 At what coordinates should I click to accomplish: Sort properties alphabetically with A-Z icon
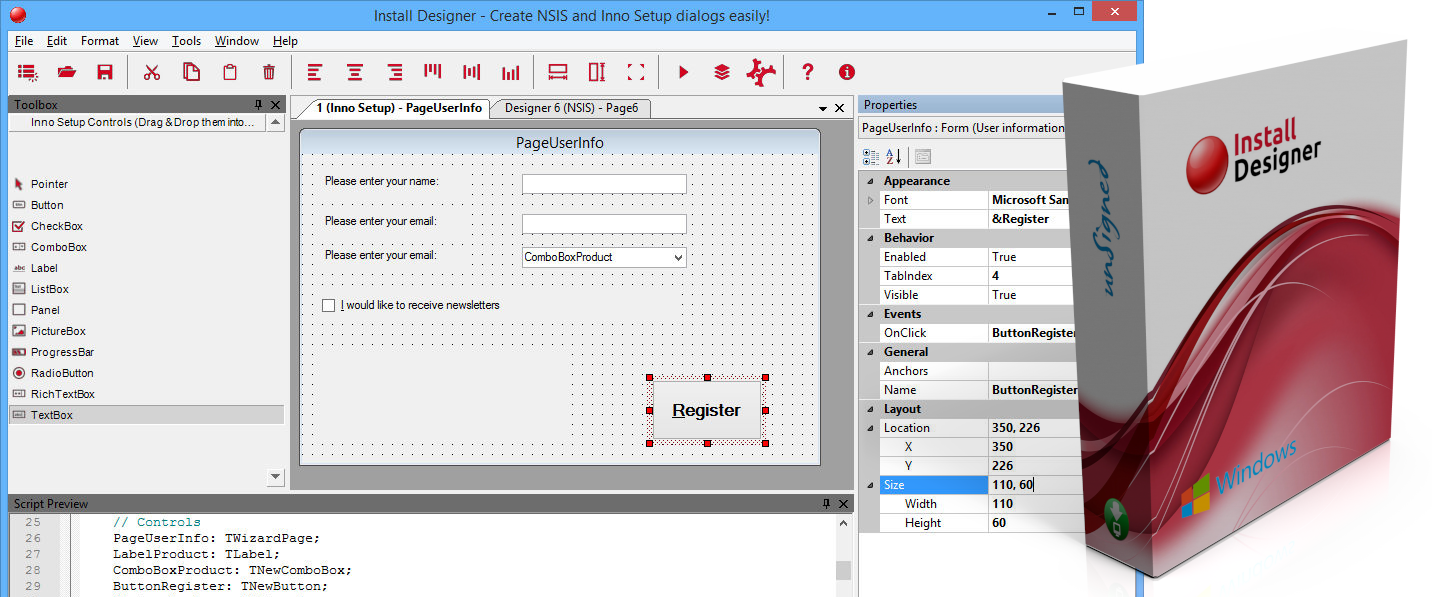pyautogui.click(x=894, y=156)
